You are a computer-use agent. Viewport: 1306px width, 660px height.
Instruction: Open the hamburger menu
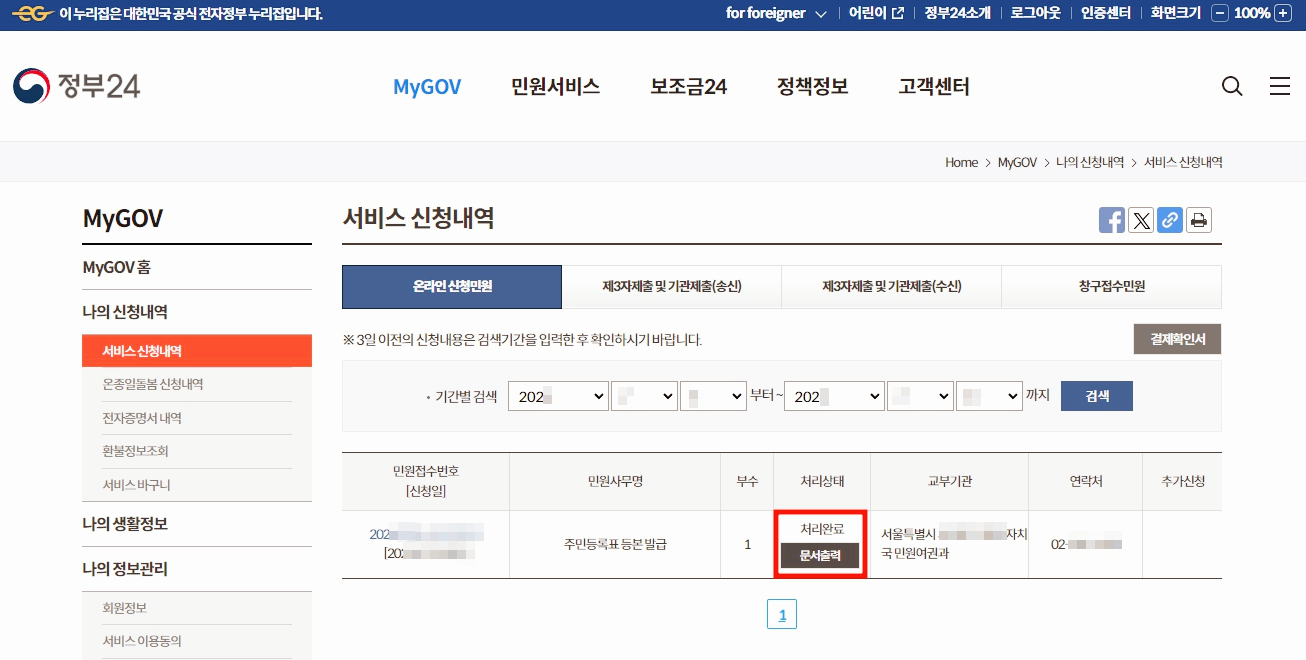[x=1280, y=86]
